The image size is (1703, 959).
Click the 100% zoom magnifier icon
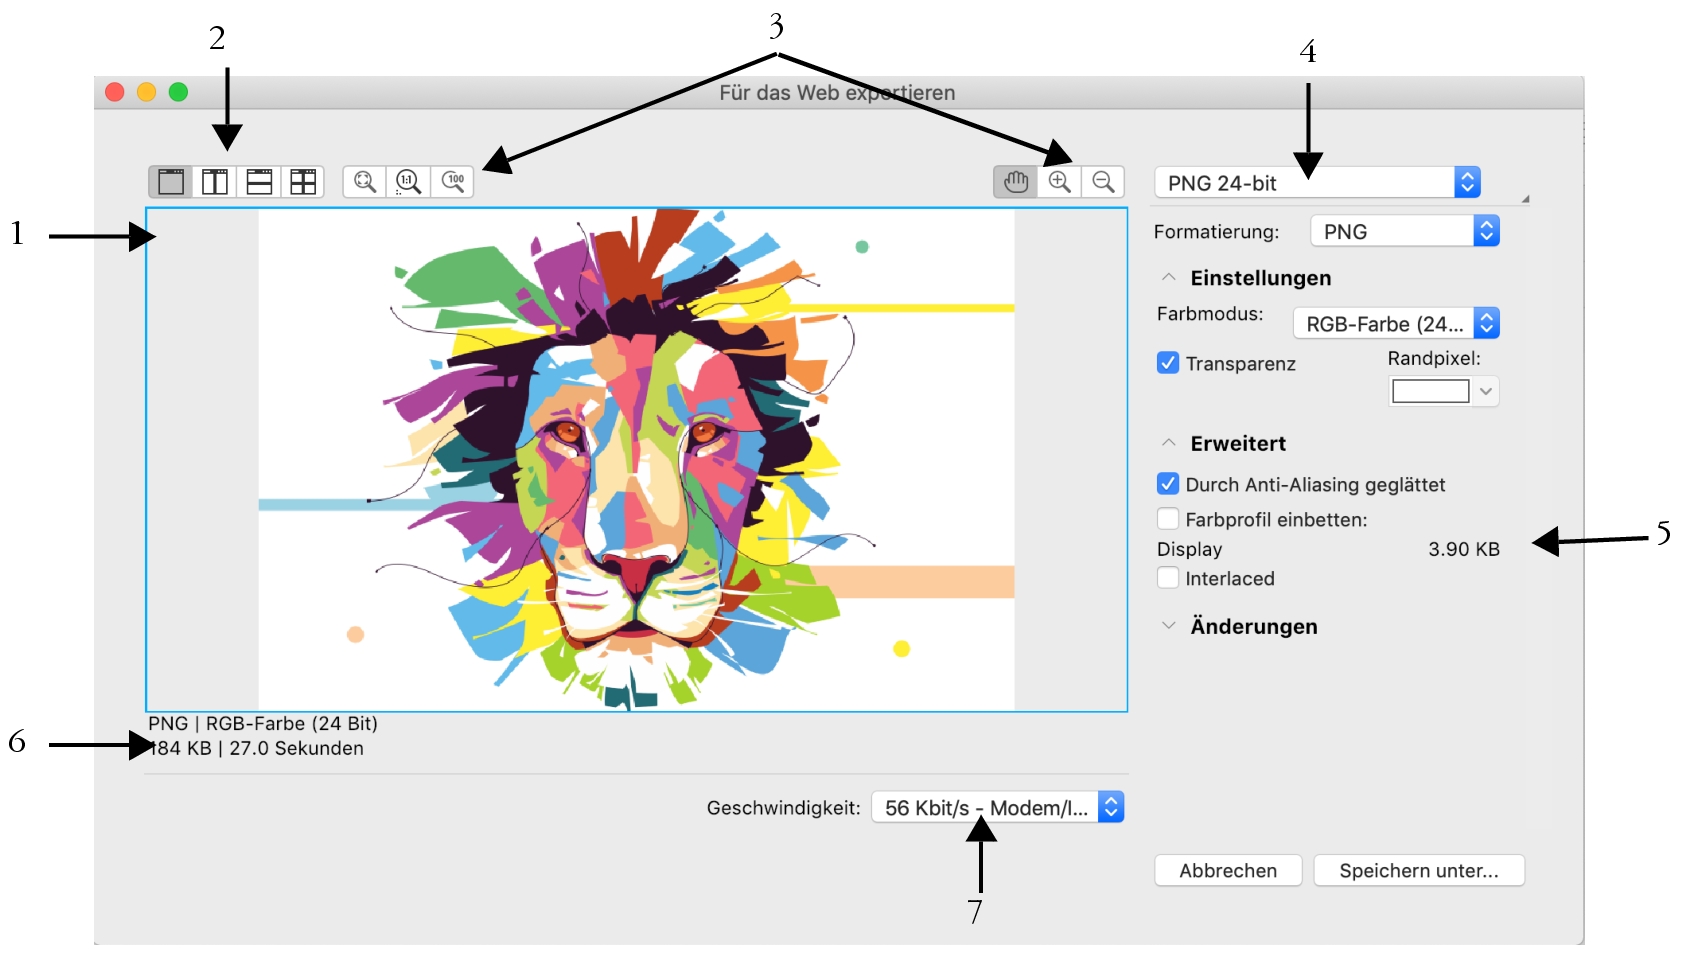tap(453, 182)
